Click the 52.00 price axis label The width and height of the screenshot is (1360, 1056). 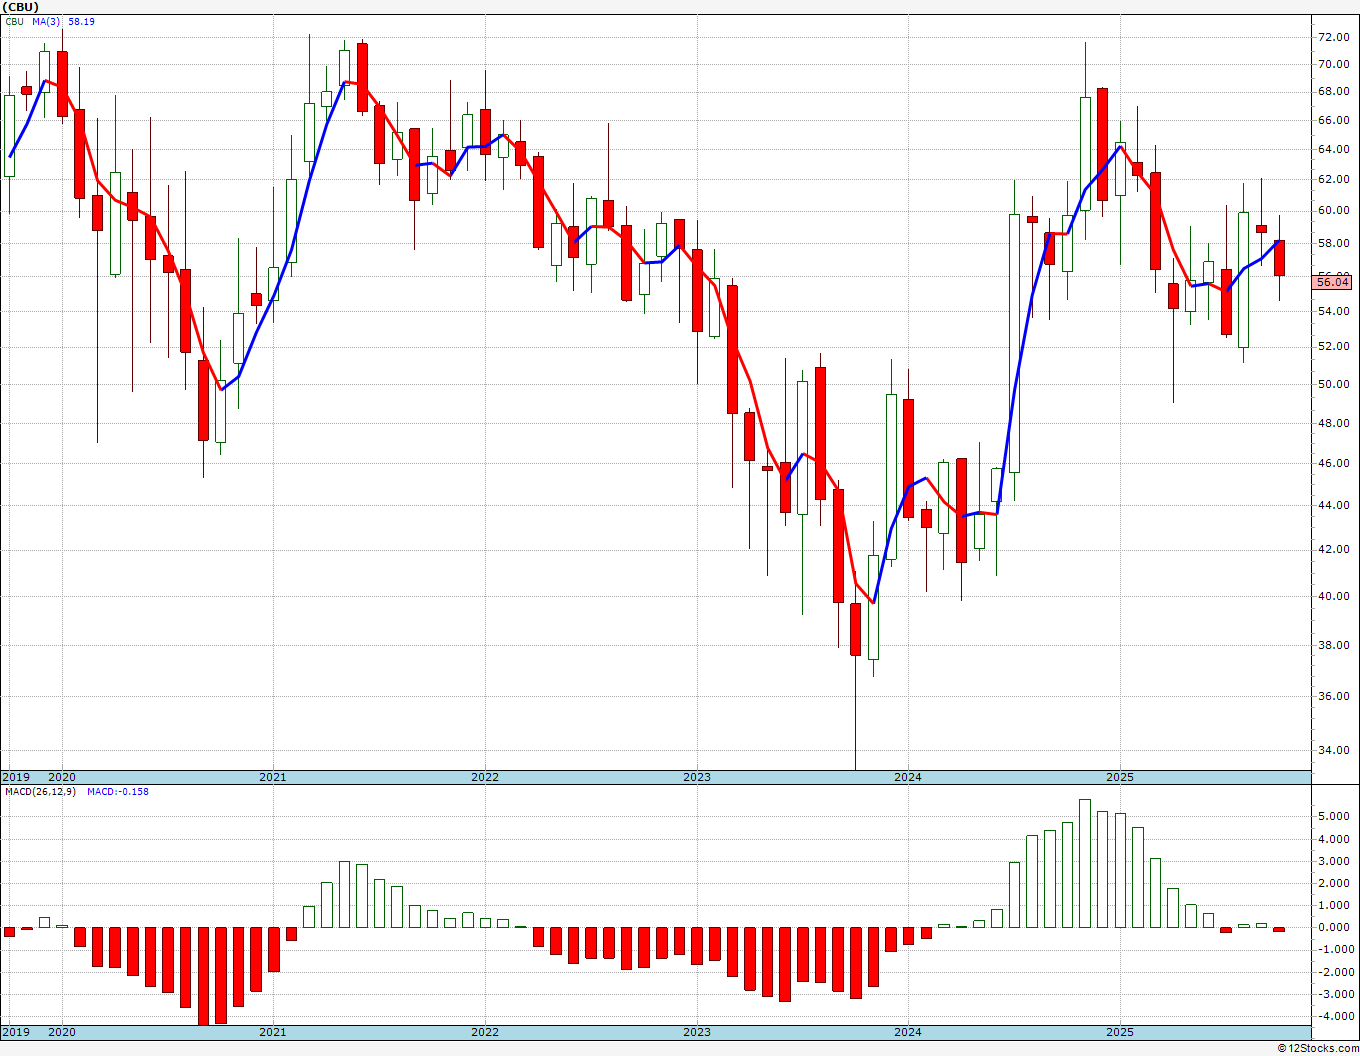[x=1333, y=347]
